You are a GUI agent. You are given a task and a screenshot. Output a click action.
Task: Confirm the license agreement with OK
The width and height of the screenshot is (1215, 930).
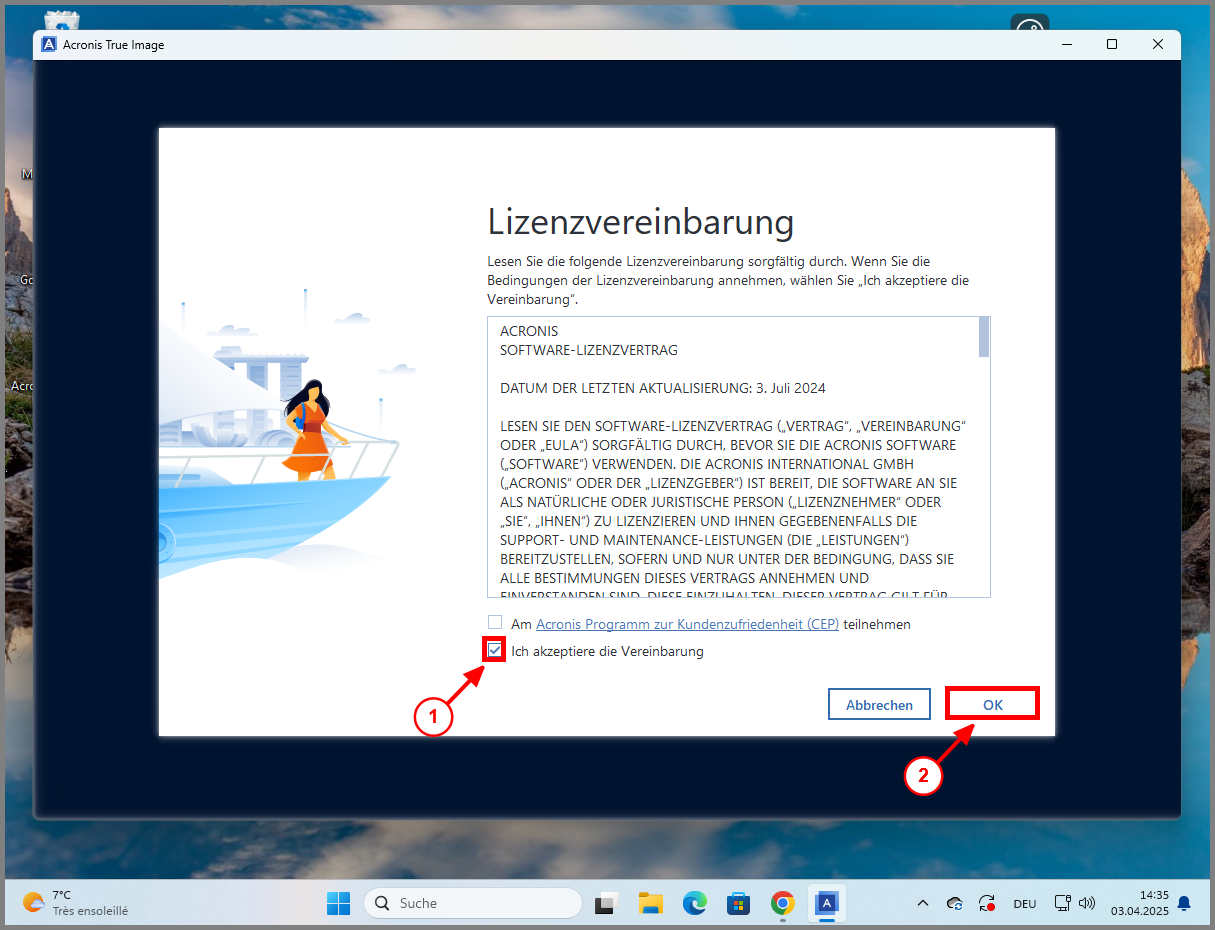pyautogui.click(x=992, y=703)
